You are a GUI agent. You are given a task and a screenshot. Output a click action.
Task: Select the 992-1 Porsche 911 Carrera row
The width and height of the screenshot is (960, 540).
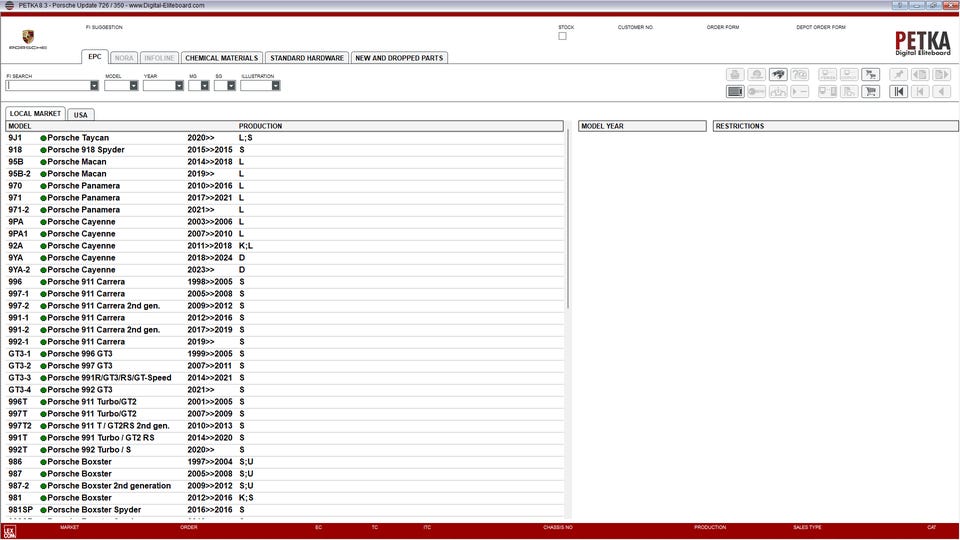(x=285, y=342)
